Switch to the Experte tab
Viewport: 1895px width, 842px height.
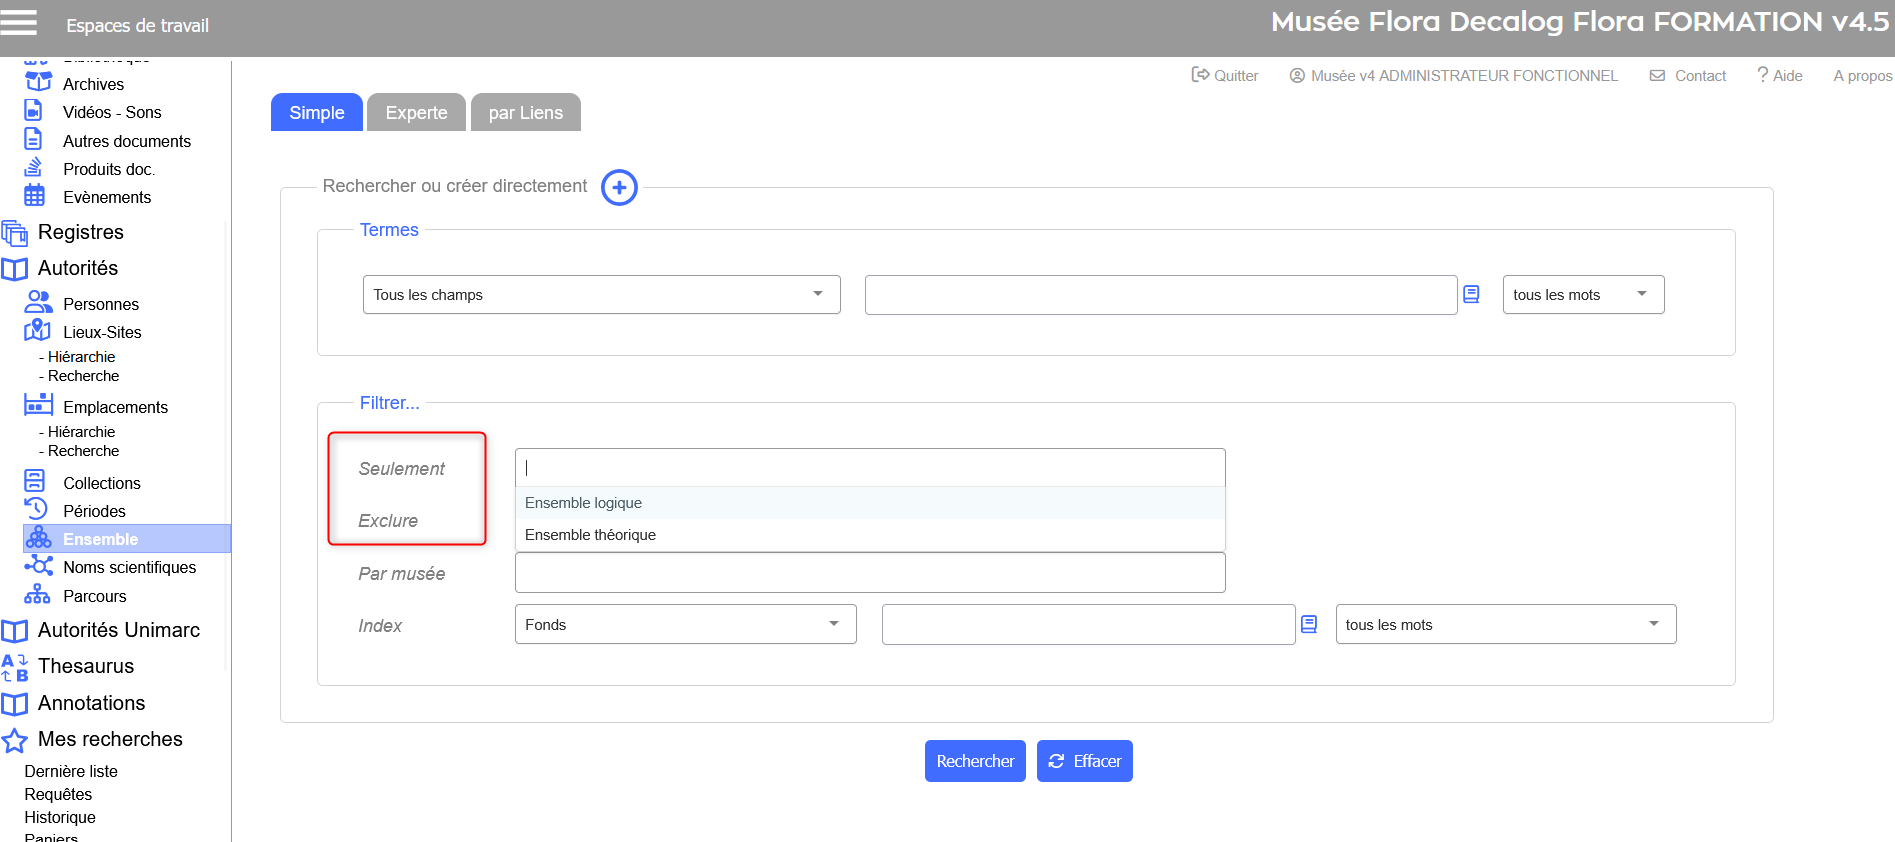pos(416,113)
